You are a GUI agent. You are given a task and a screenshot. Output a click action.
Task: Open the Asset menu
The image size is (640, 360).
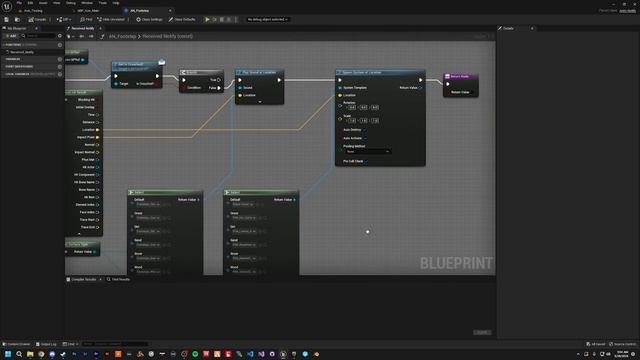[x=43, y=3]
